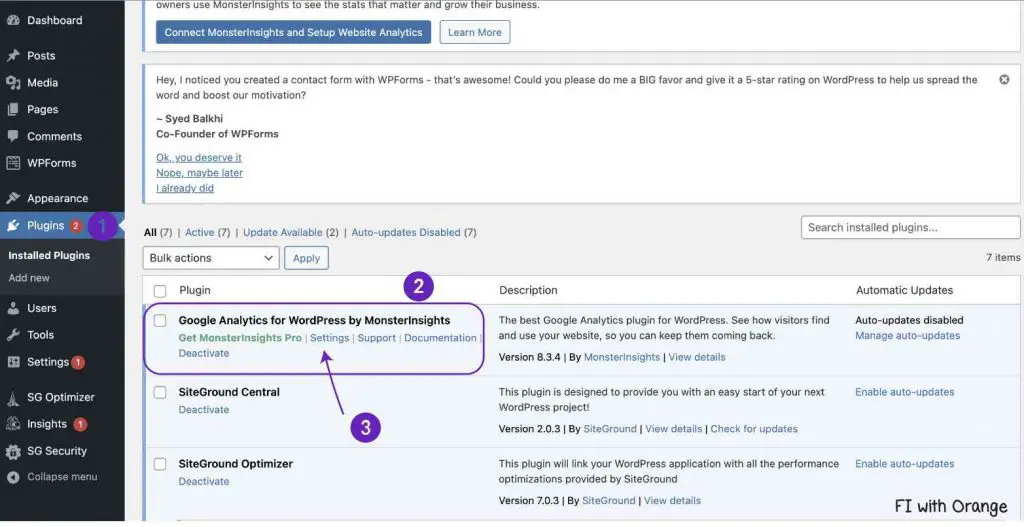Deactivate the SiteGround Central plugin
The height and width of the screenshot is (527, 1024).
[x=204, y=409]
